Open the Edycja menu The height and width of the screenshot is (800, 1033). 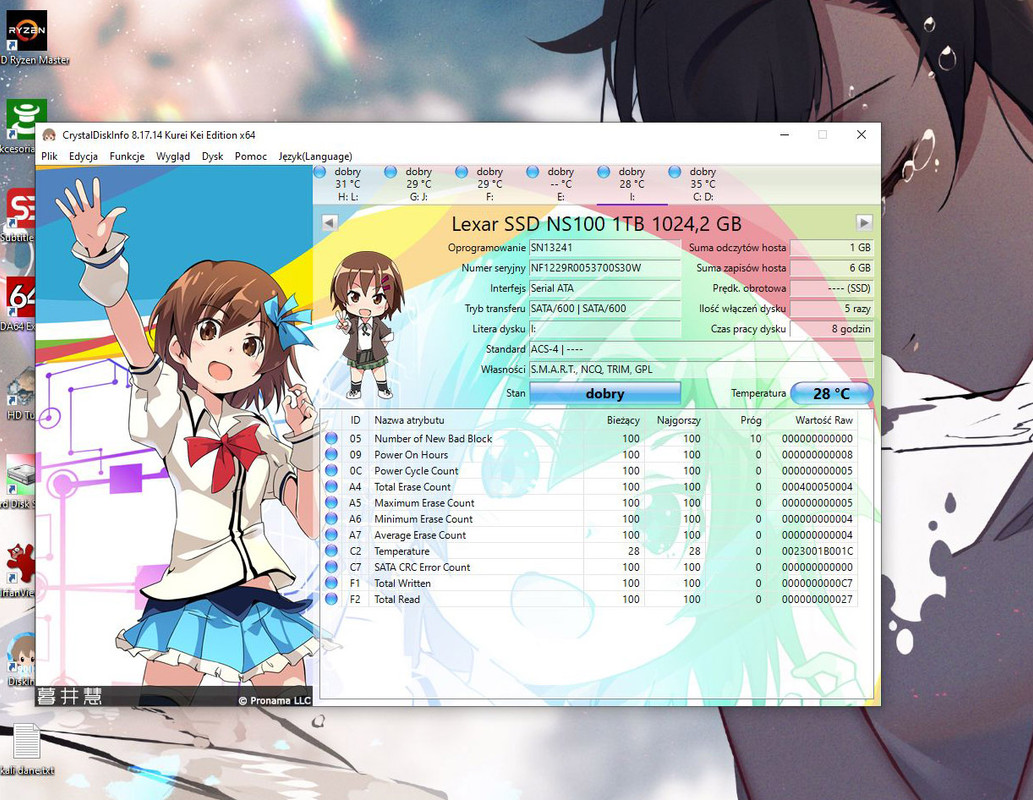pos(83,156)
